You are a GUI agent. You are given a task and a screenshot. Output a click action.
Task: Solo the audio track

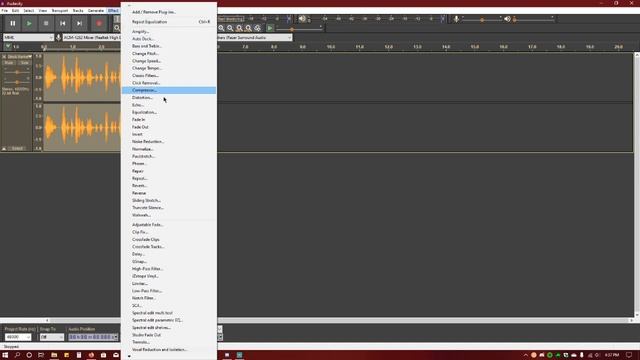click(24, 63)
